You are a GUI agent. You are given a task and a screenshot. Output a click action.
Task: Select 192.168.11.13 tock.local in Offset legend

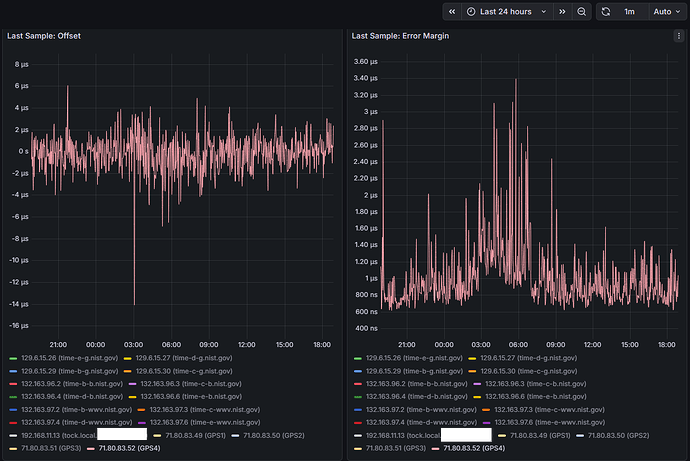59,435
